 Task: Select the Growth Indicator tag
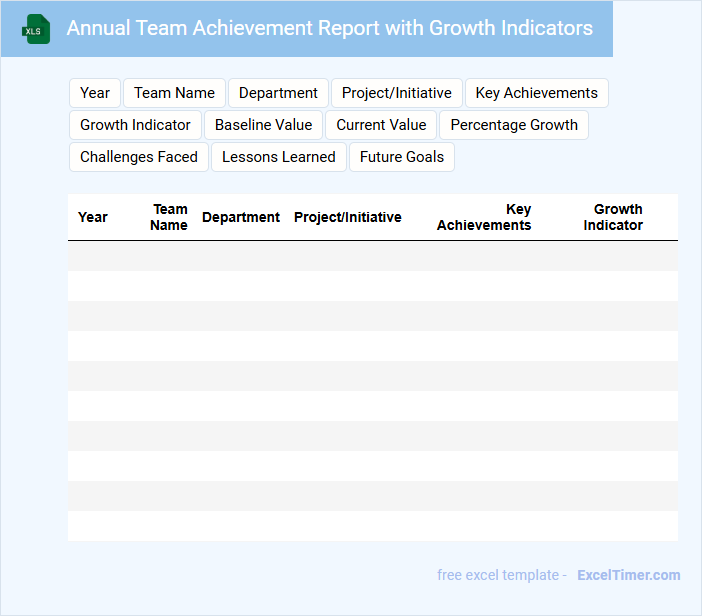pos(135,125)
